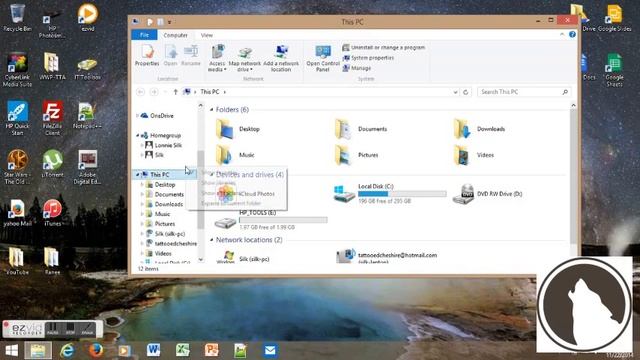Open Google Slides desktop shortcut
The width and height of the screenshot is (640, 360).
[614, 18]
